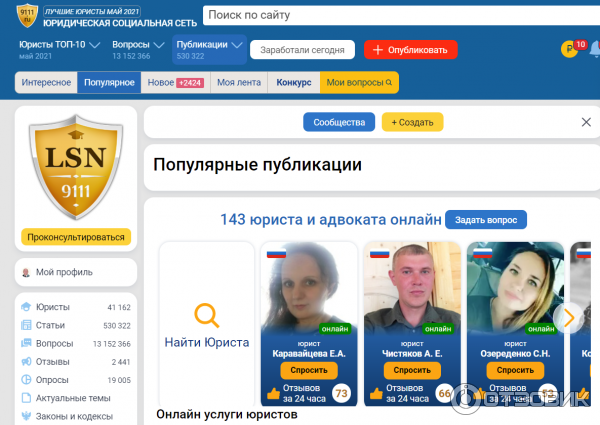Click Спросить under Каравайцева Е.А.
Viewport: 600px width, 425px height.
(x=309, y=370)
